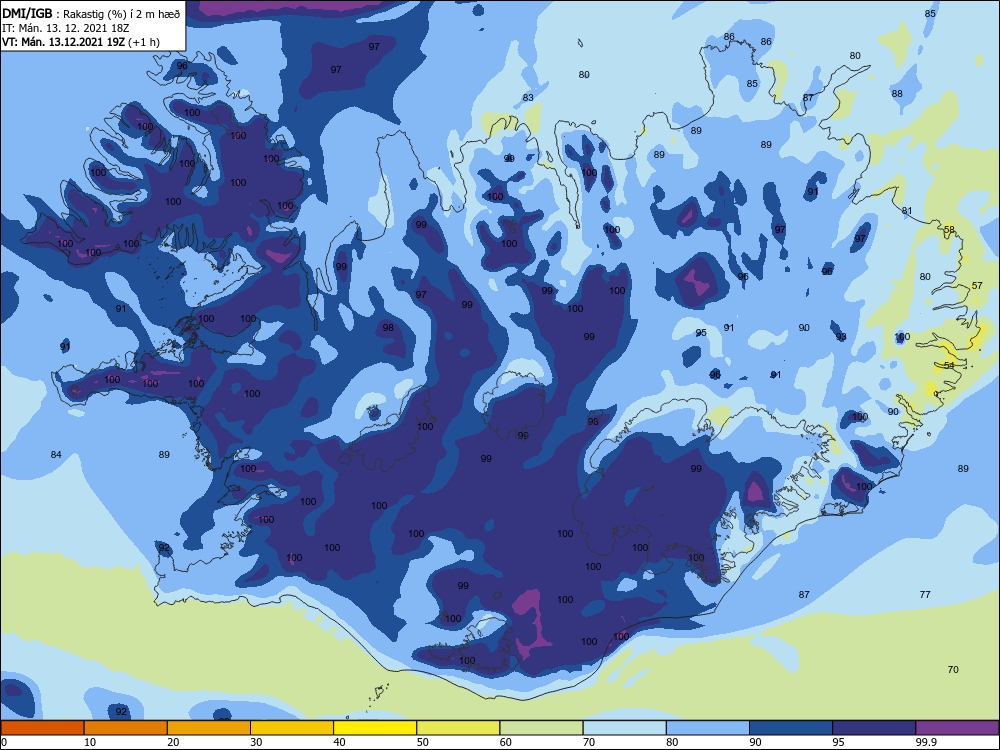
Task: Click the '20' legend scale label
Action: pyautogui.click(x=173, y=742)
